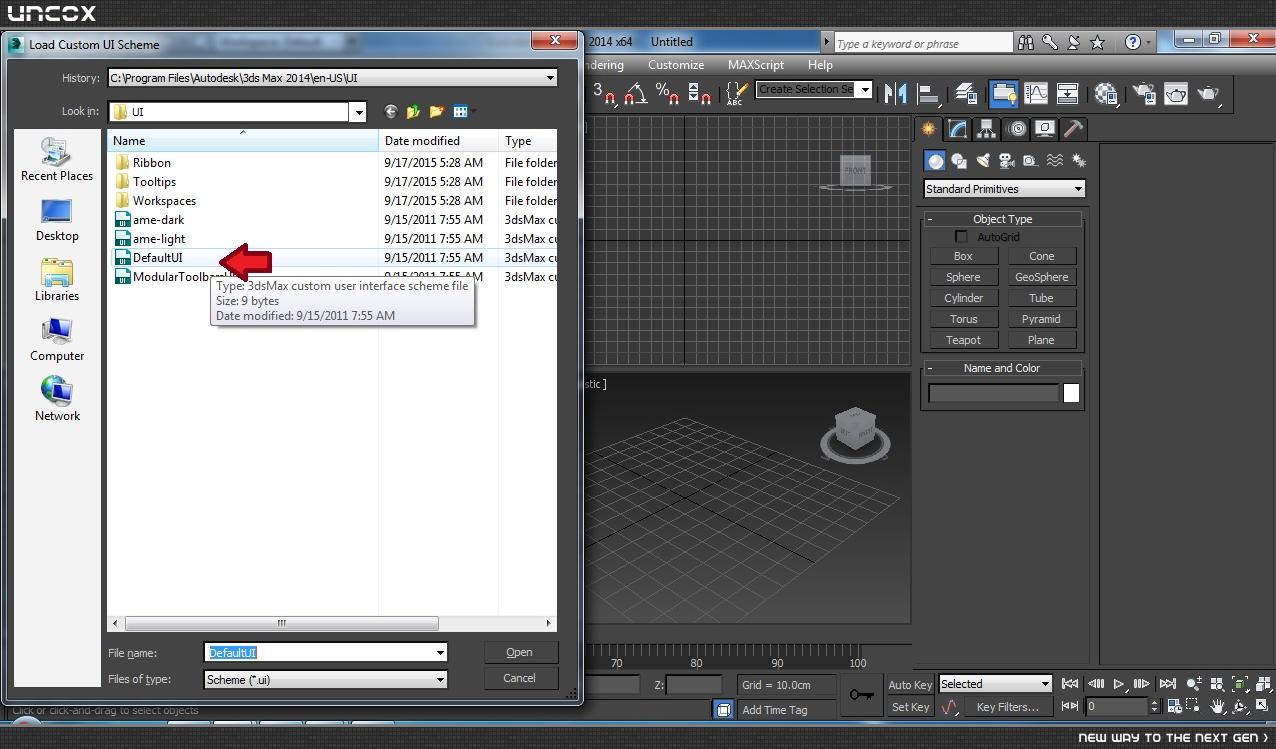Select the Geometry category icon

tap(934, 160)
